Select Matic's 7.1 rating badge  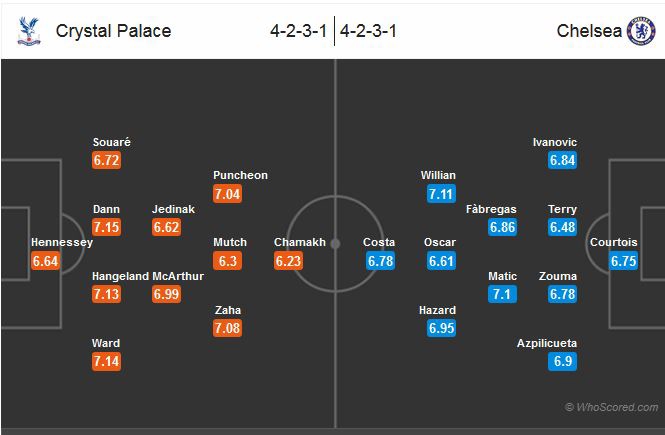(x=502, y=294)
